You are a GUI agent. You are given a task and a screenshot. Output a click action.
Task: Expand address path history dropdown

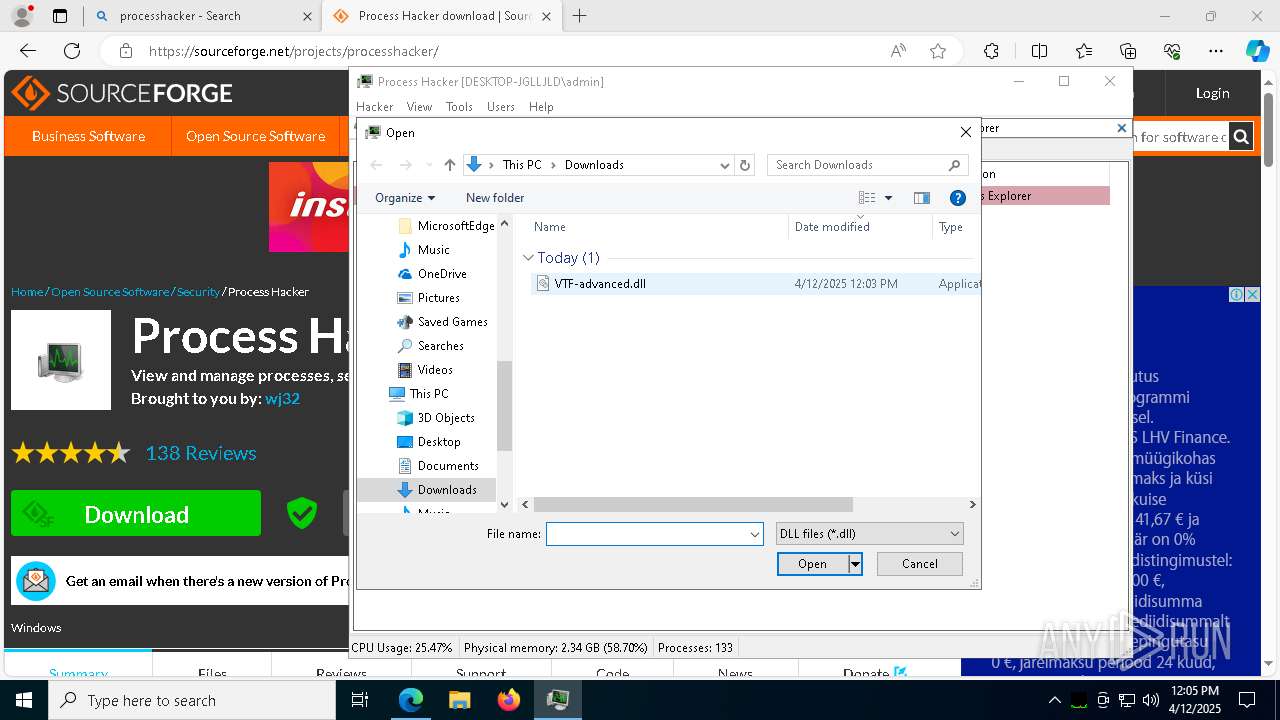pyautogui.click(x=725, y=166)
